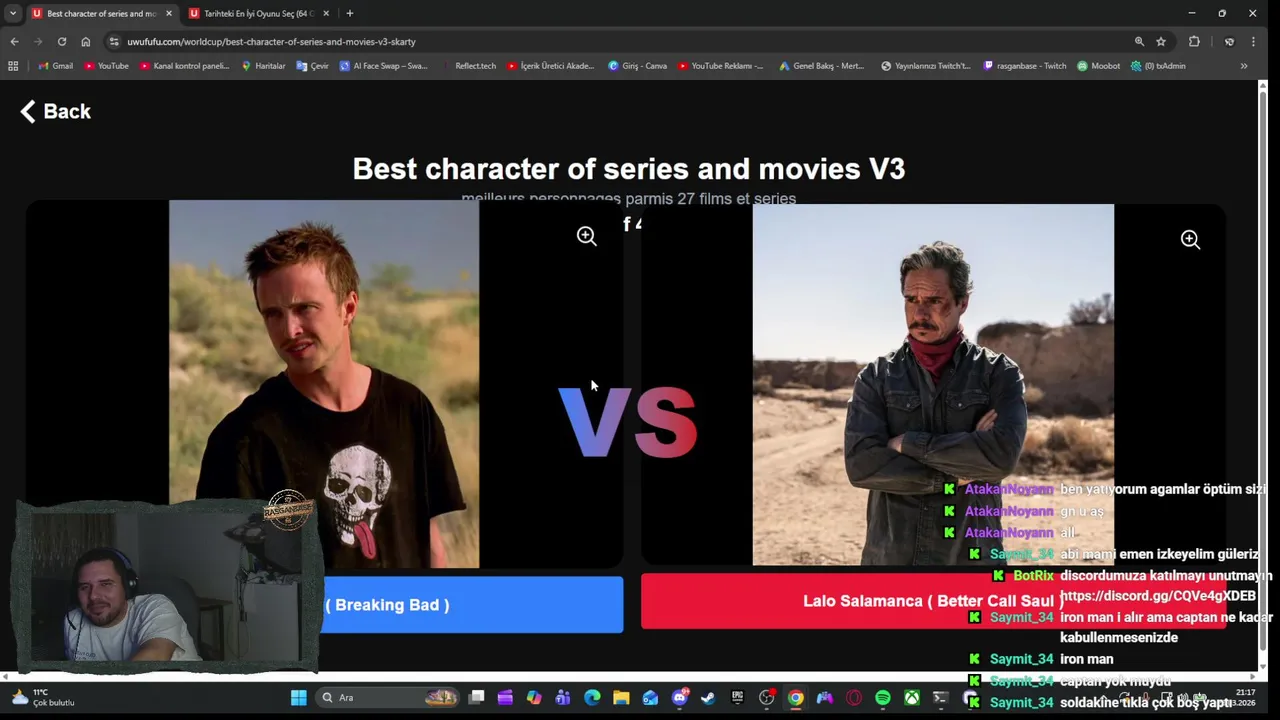The width and height of the screenshot is (1280, 720).
Task: Open the 'YouTube Reklamı' bookmark
Action: [x=720, y=66]
